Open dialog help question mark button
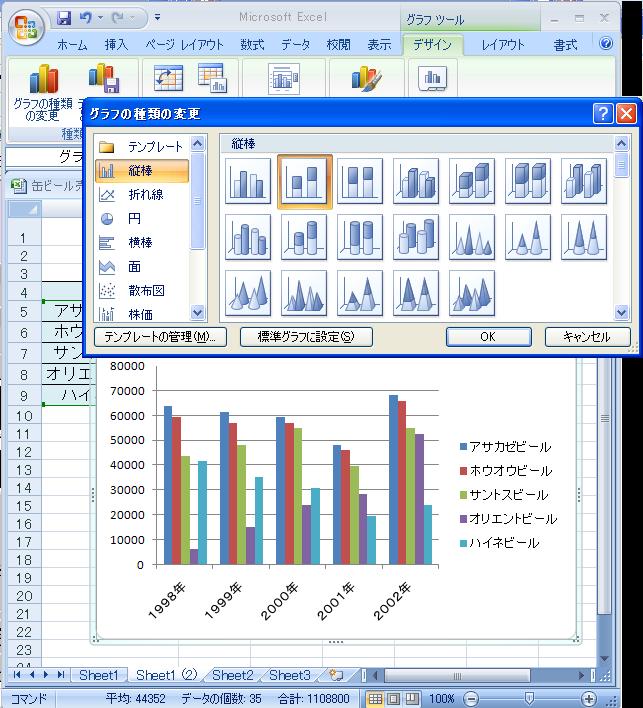 click(603, 113)
